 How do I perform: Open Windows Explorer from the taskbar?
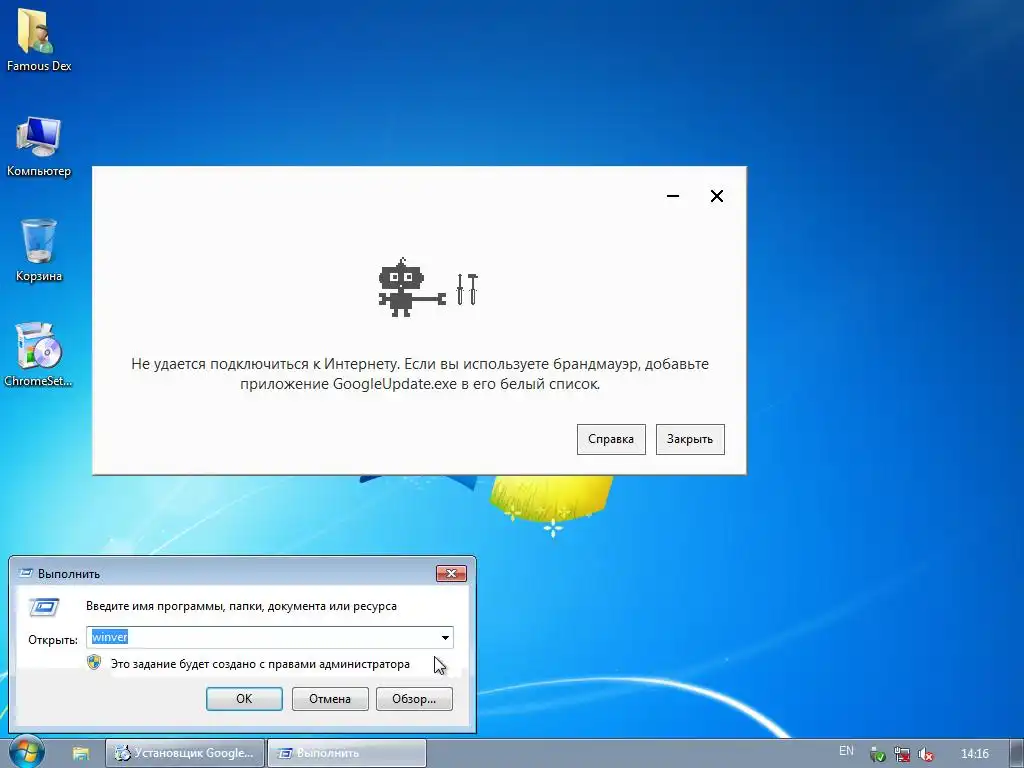coord(80,753)
